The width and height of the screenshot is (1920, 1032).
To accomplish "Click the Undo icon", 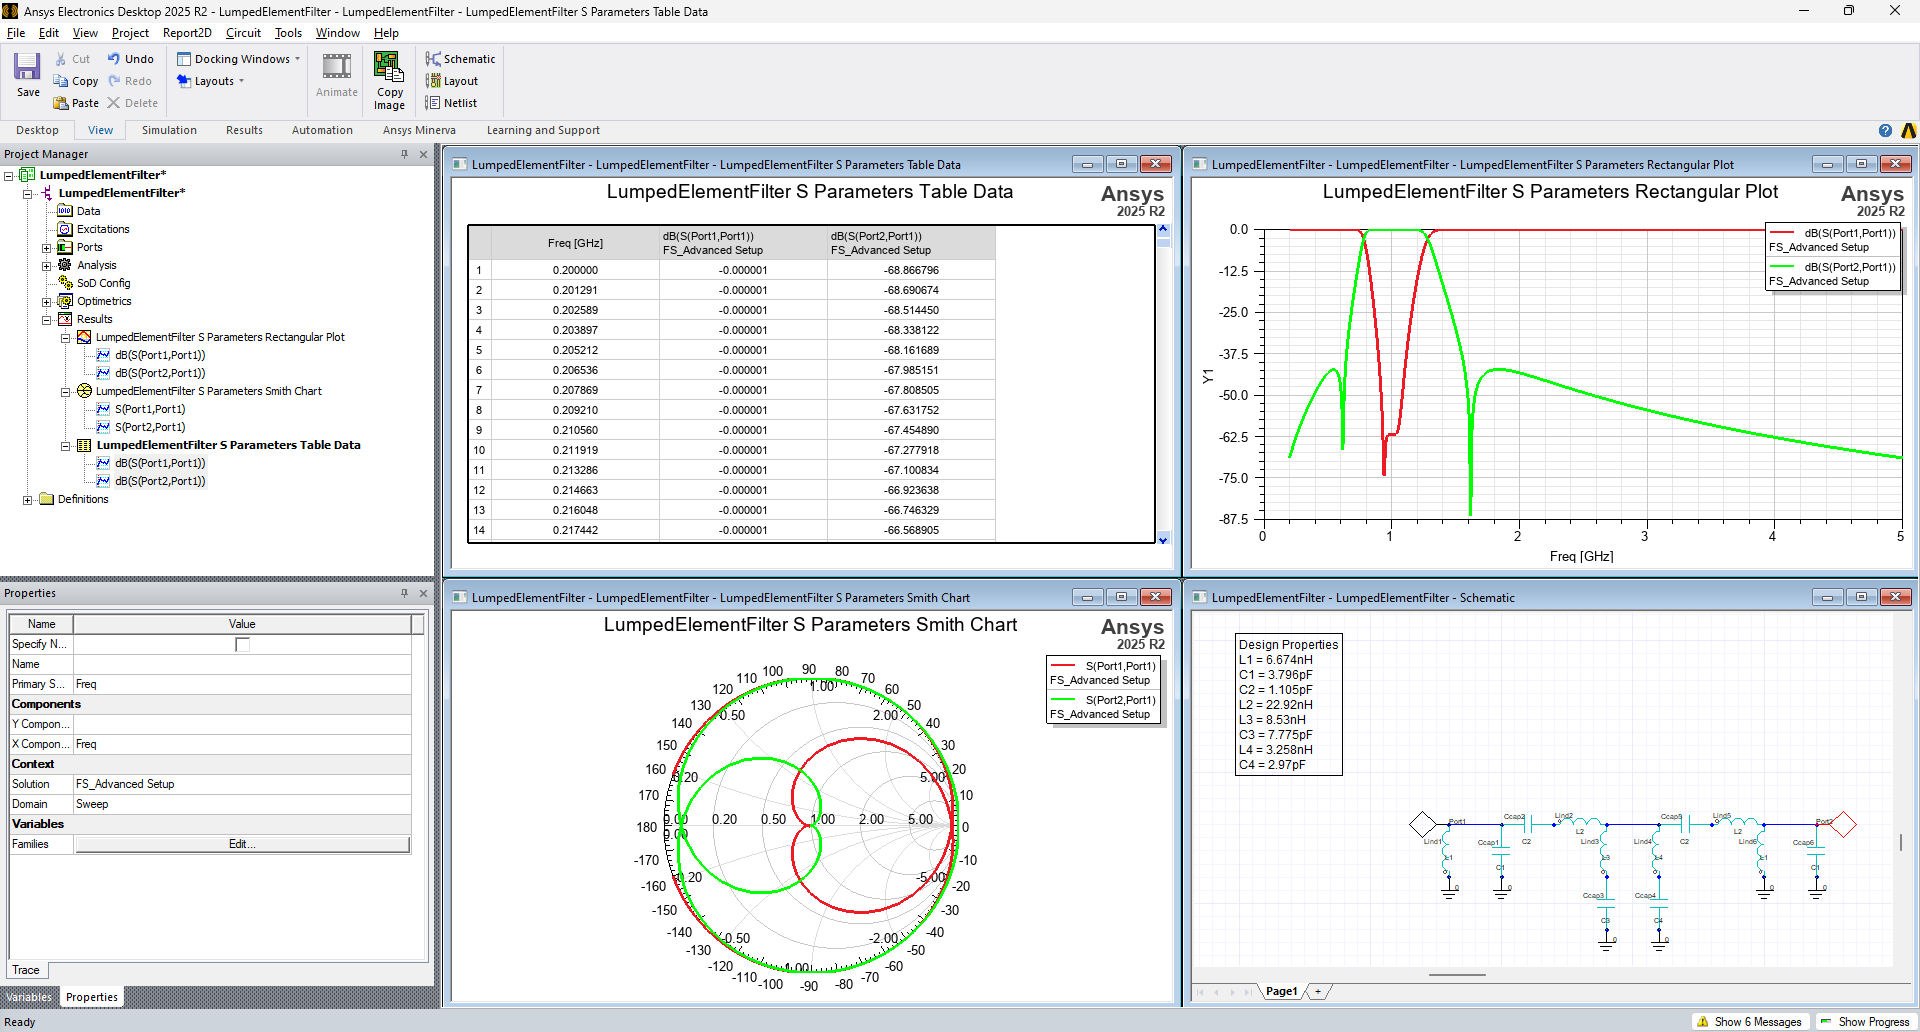I will [114, 59].
